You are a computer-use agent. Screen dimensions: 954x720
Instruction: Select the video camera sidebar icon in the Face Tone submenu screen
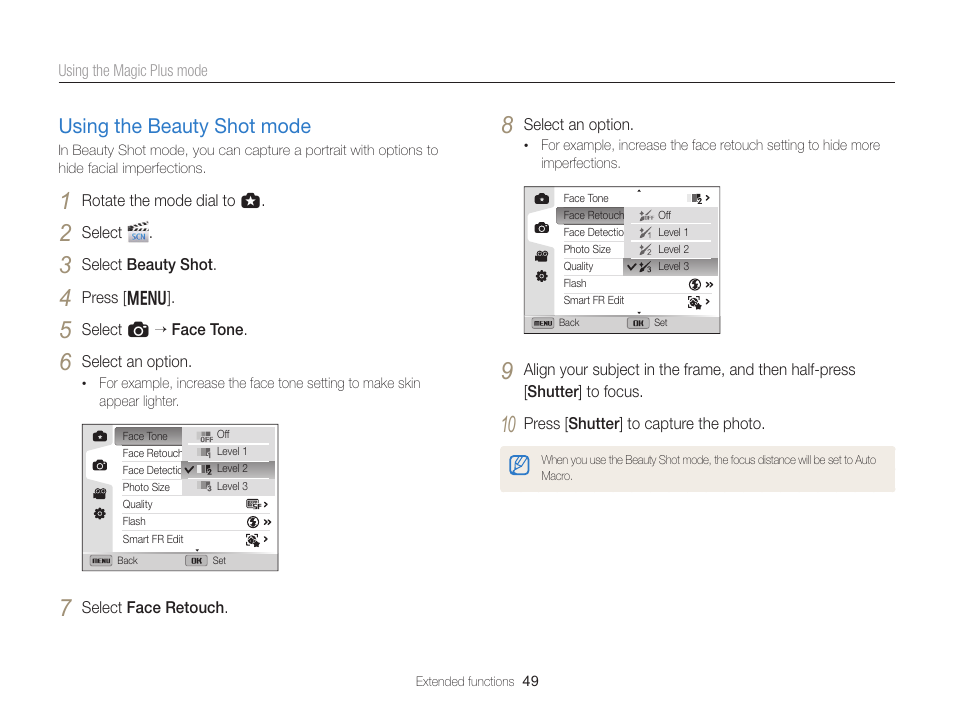100,493
